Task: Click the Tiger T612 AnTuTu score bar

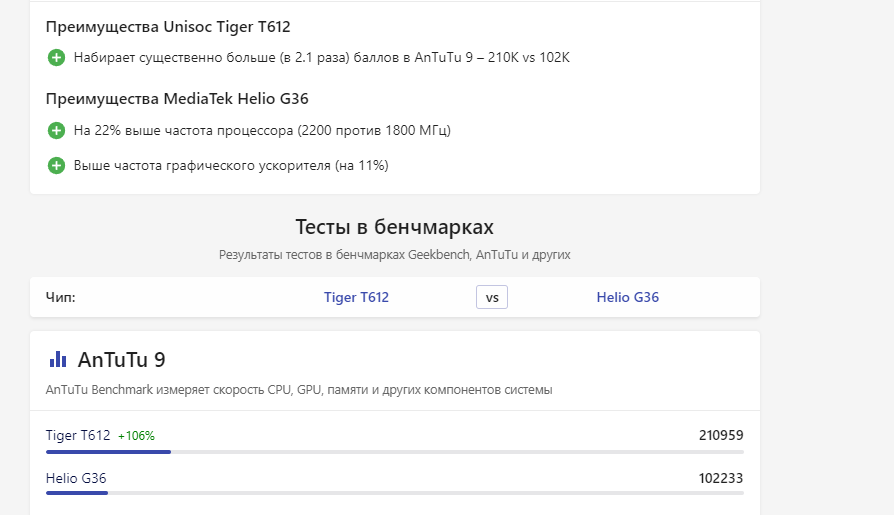Action: 108,452
